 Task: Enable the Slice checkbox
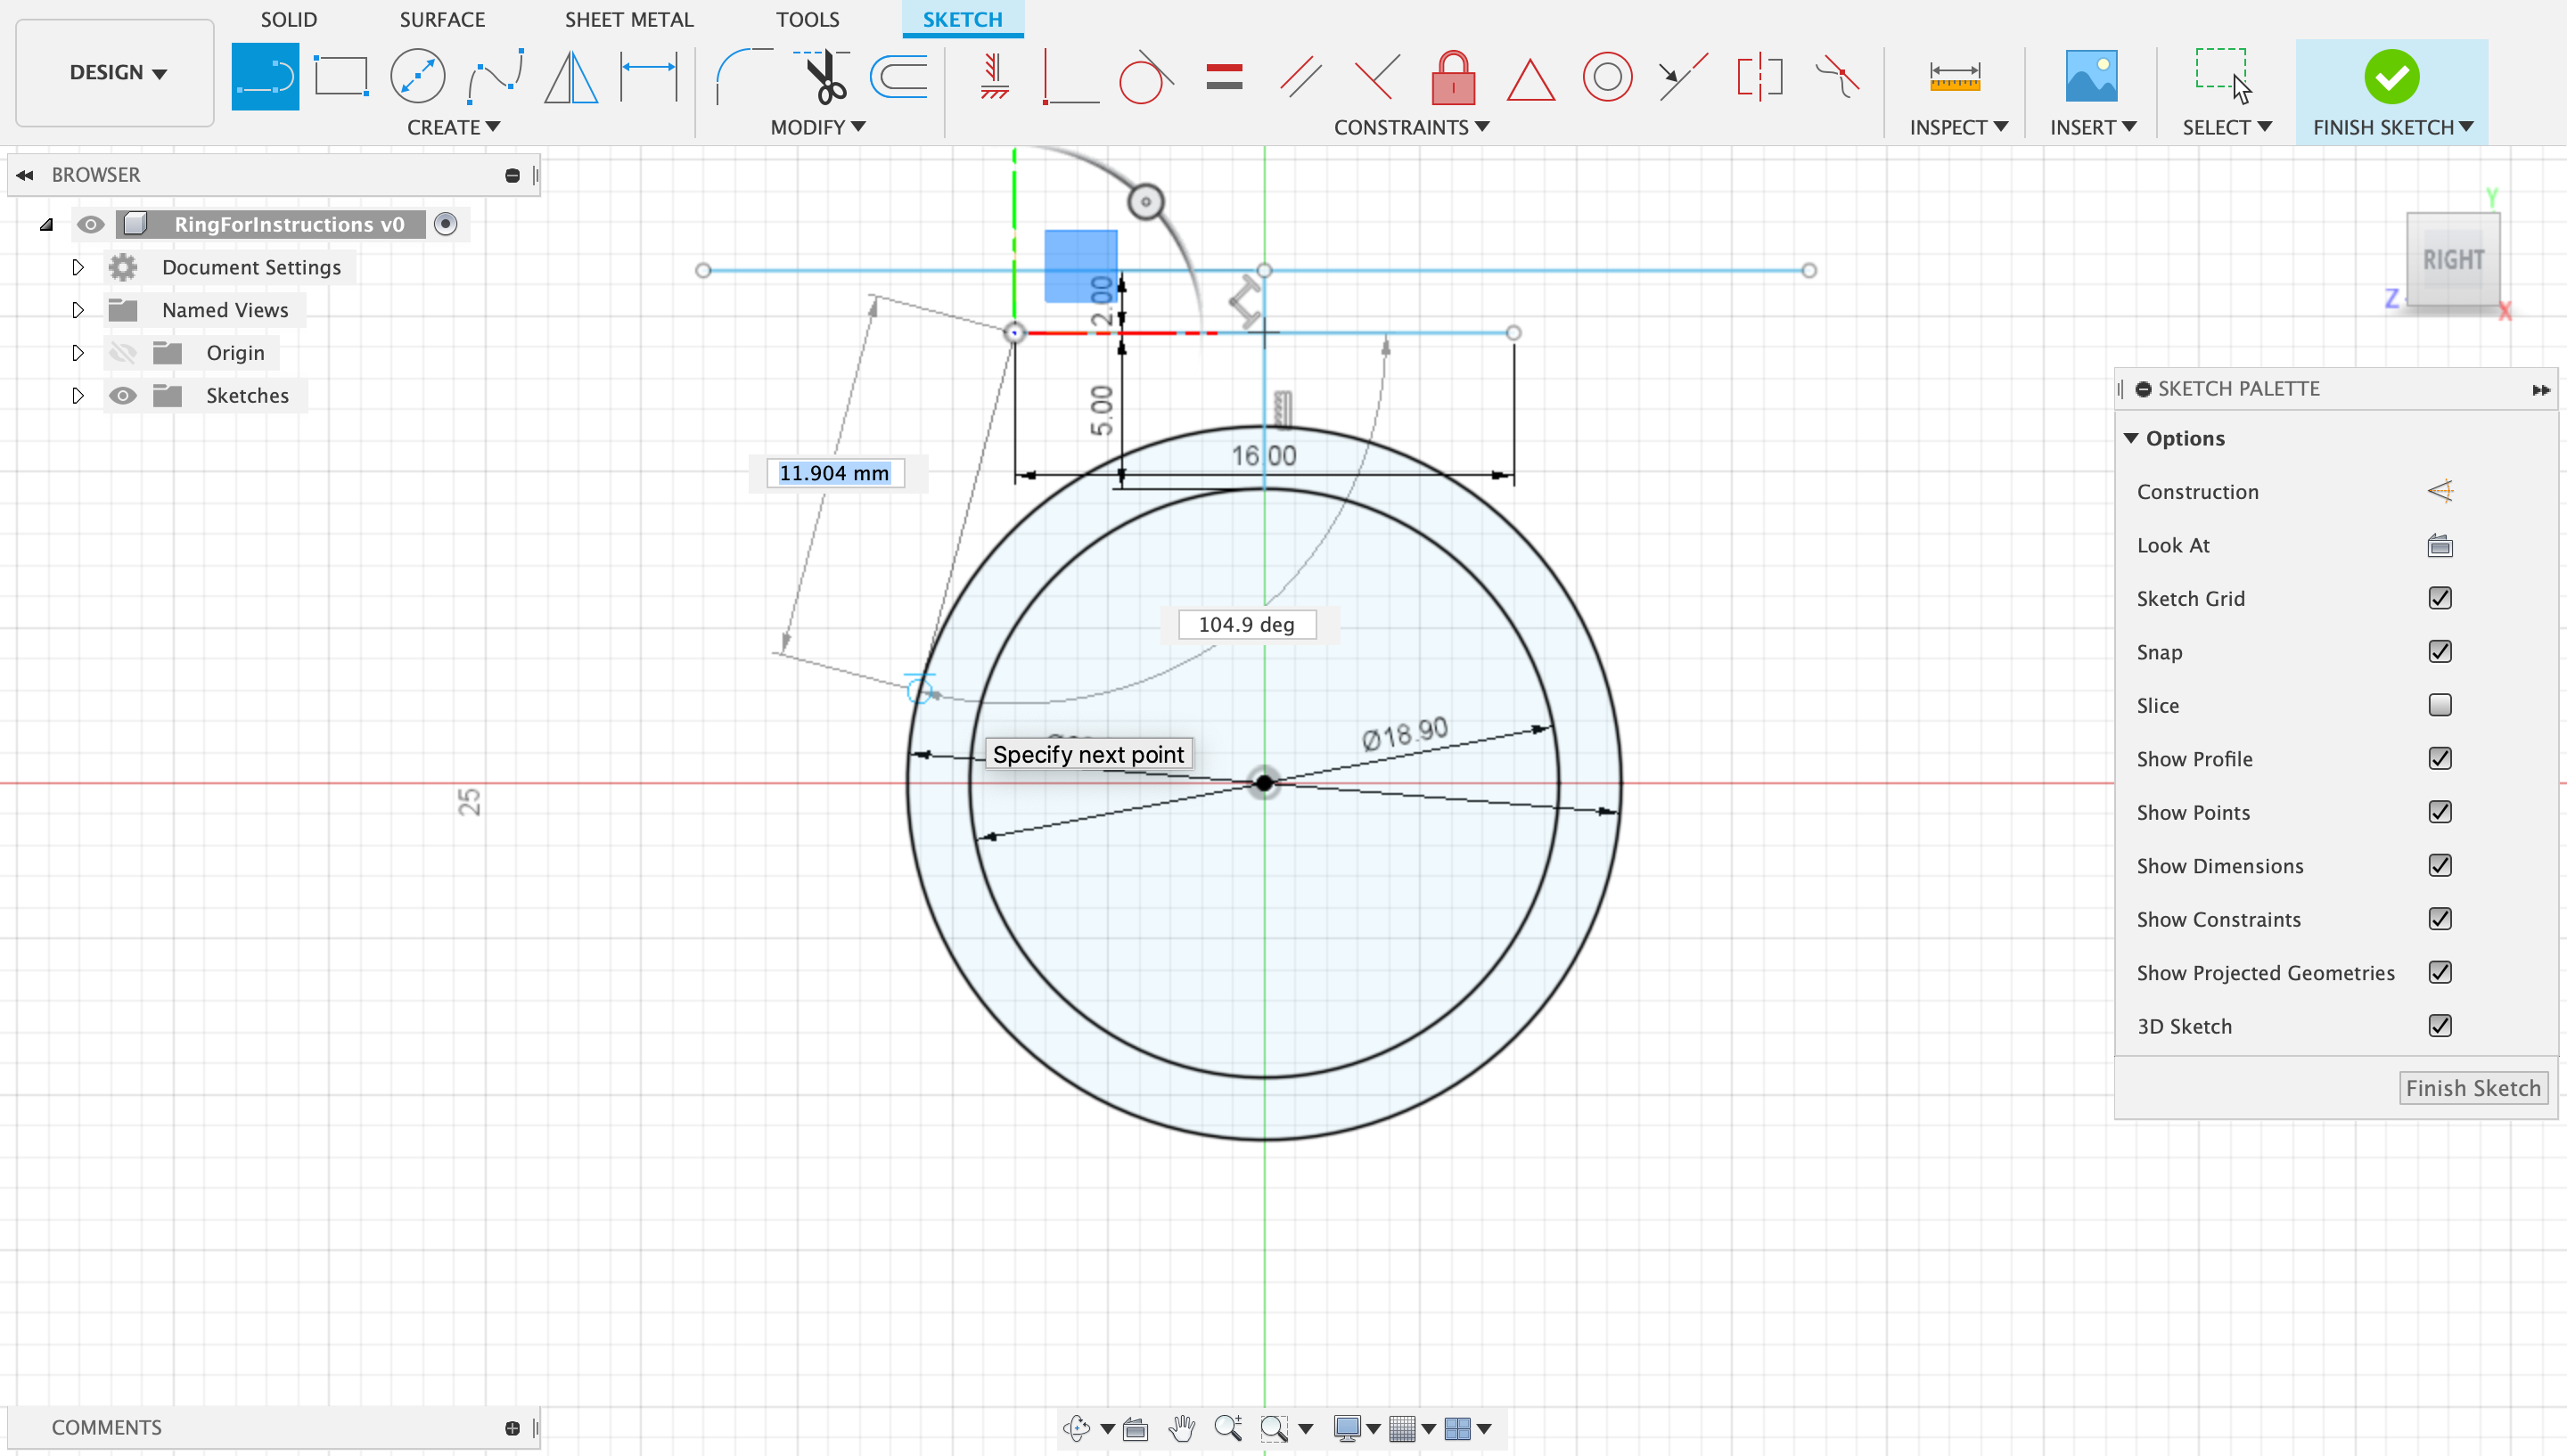[2439, 705]
